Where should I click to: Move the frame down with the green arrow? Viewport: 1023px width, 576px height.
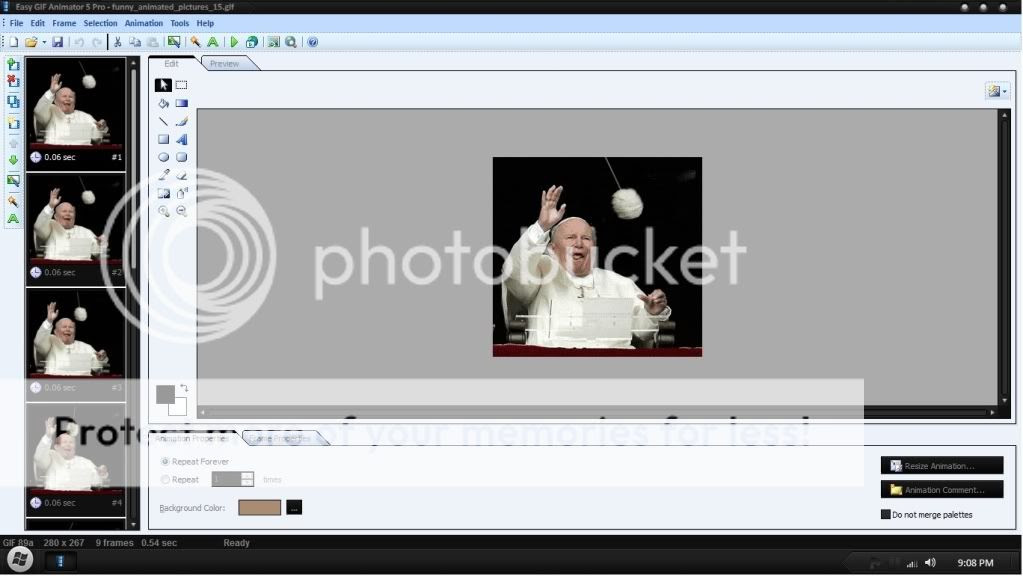pos(13,160)
